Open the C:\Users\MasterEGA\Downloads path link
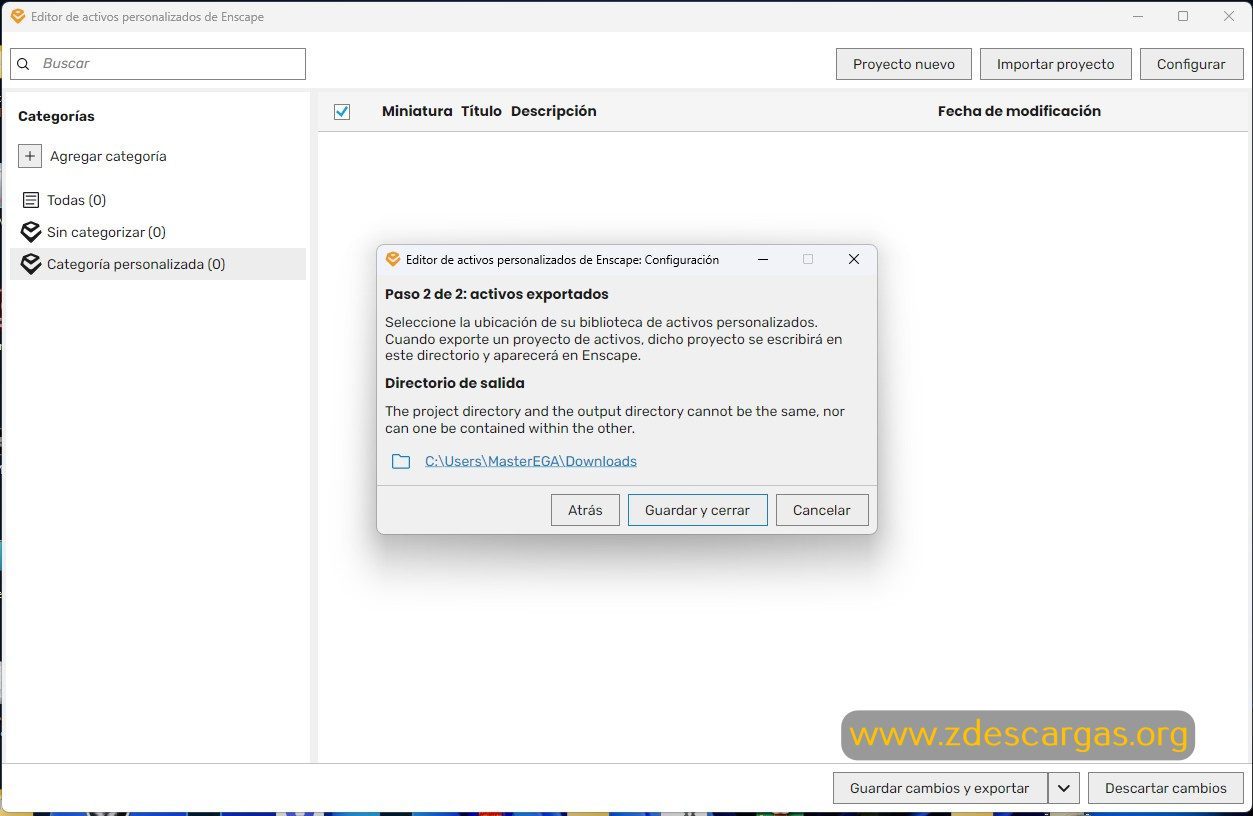This screenshot has width=1253, height=816. click(531, 461)
